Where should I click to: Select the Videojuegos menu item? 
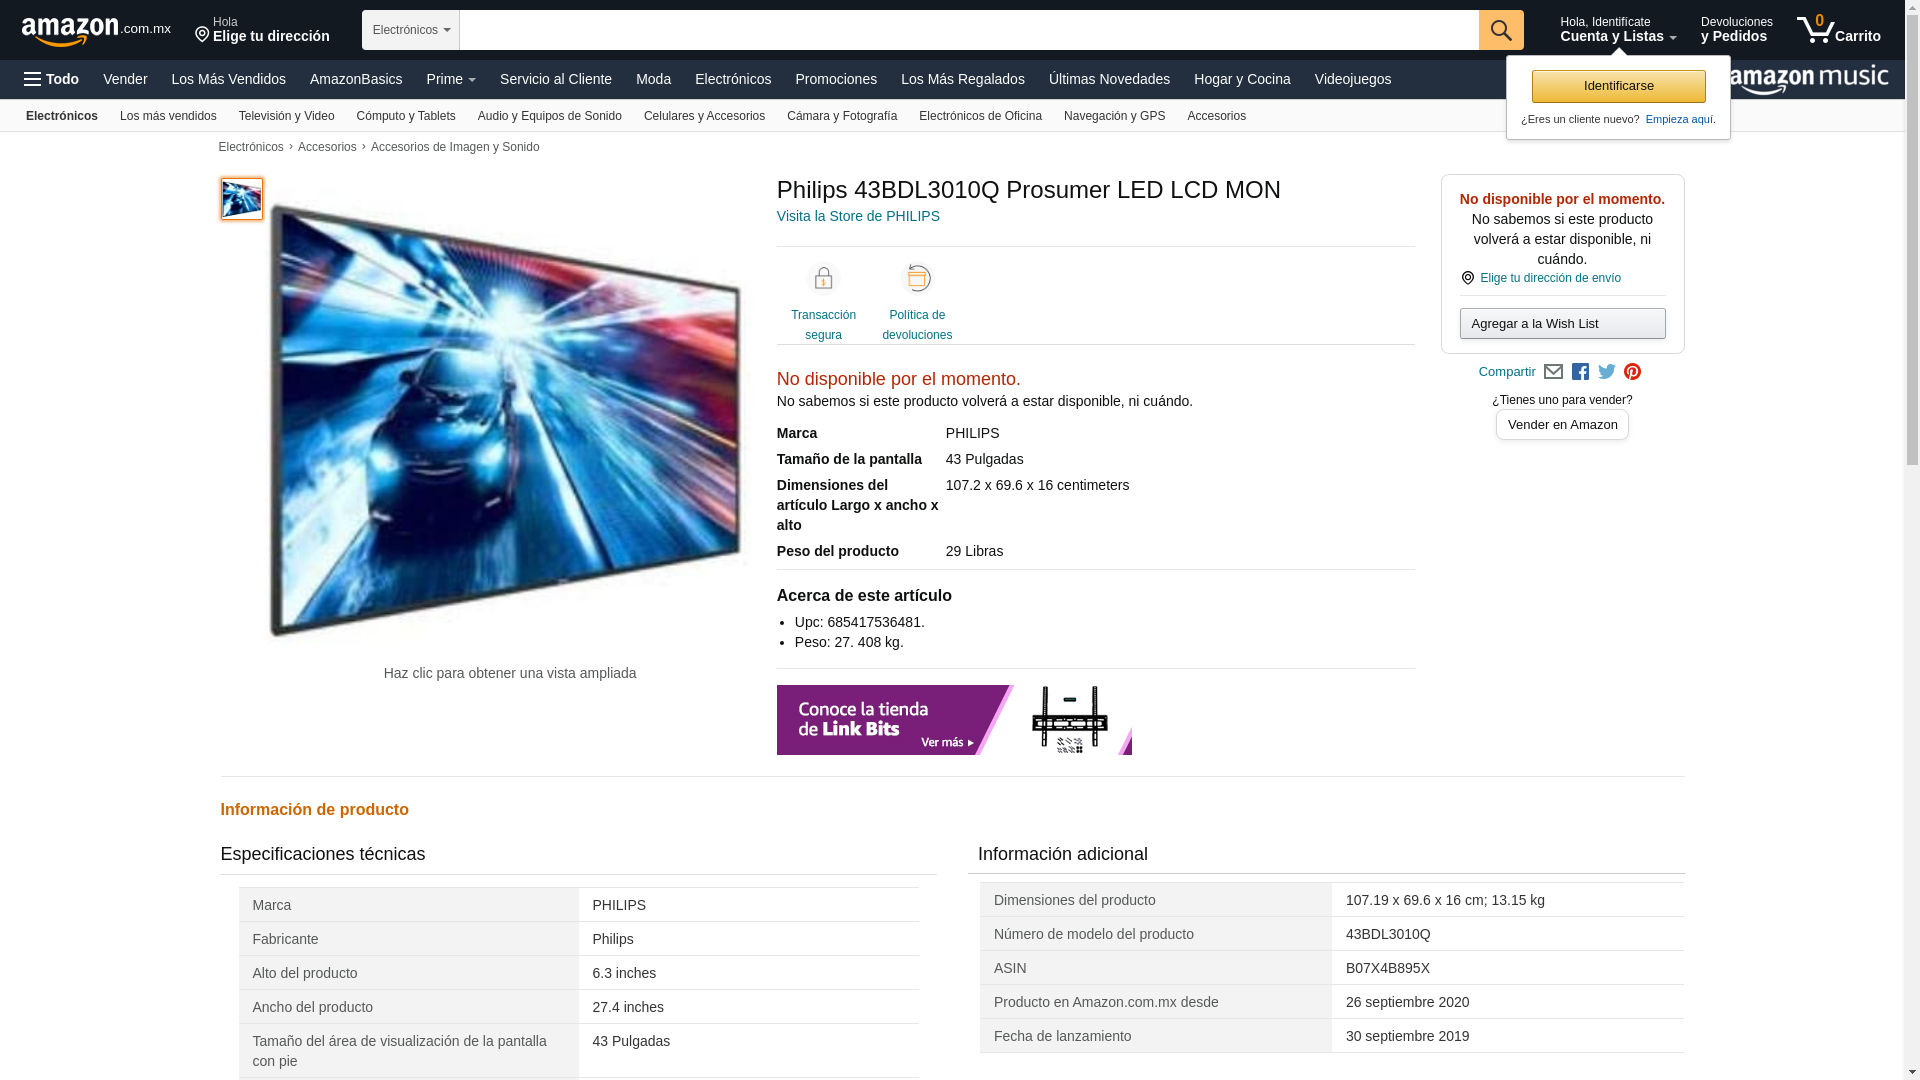pos(1352,79)
